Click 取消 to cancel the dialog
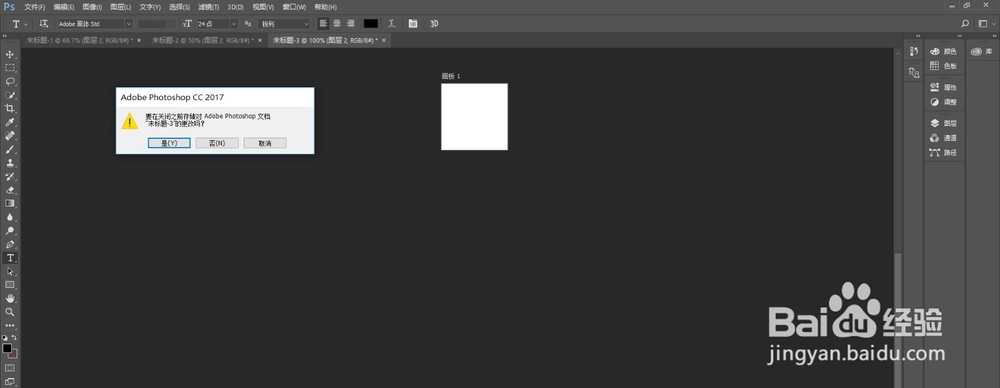The image size is (1000, 388). 265,143
